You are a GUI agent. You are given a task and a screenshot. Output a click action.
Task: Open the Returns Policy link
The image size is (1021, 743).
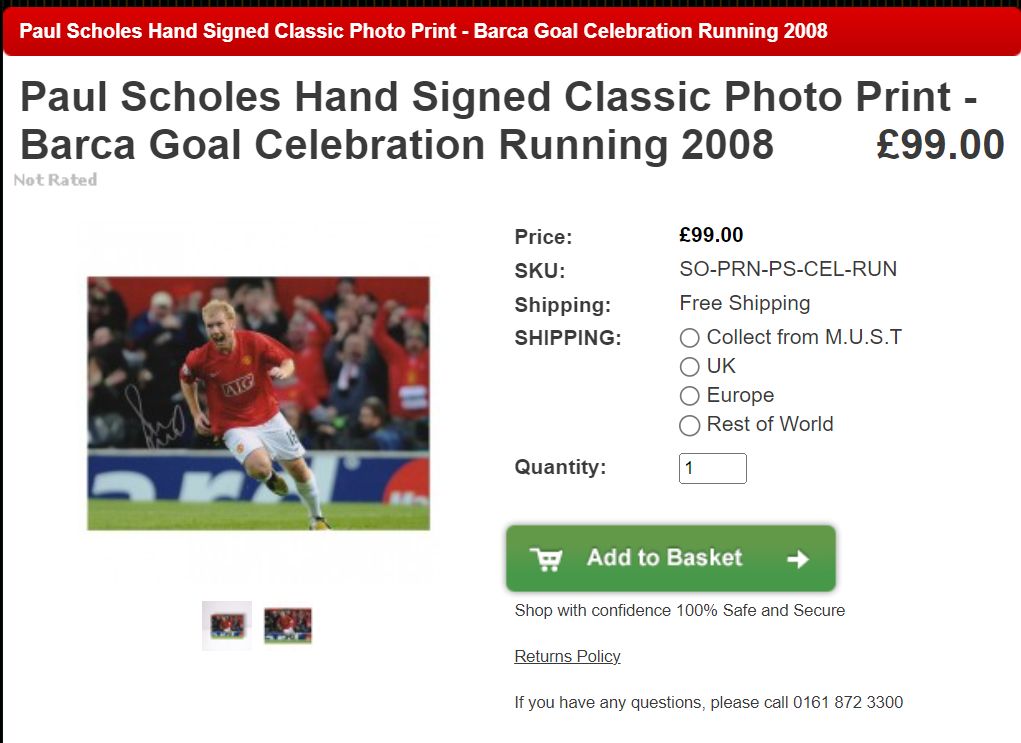[567, 656]
